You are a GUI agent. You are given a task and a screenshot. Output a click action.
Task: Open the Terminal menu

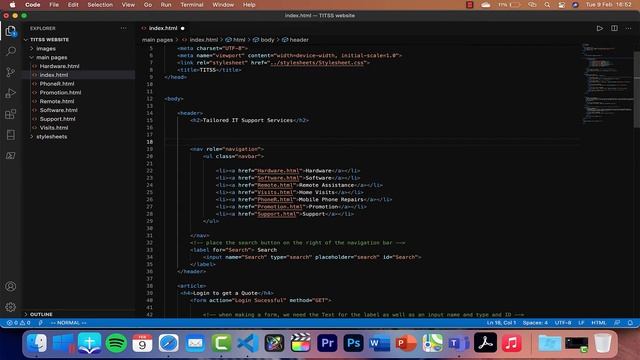tap(192, 5)
